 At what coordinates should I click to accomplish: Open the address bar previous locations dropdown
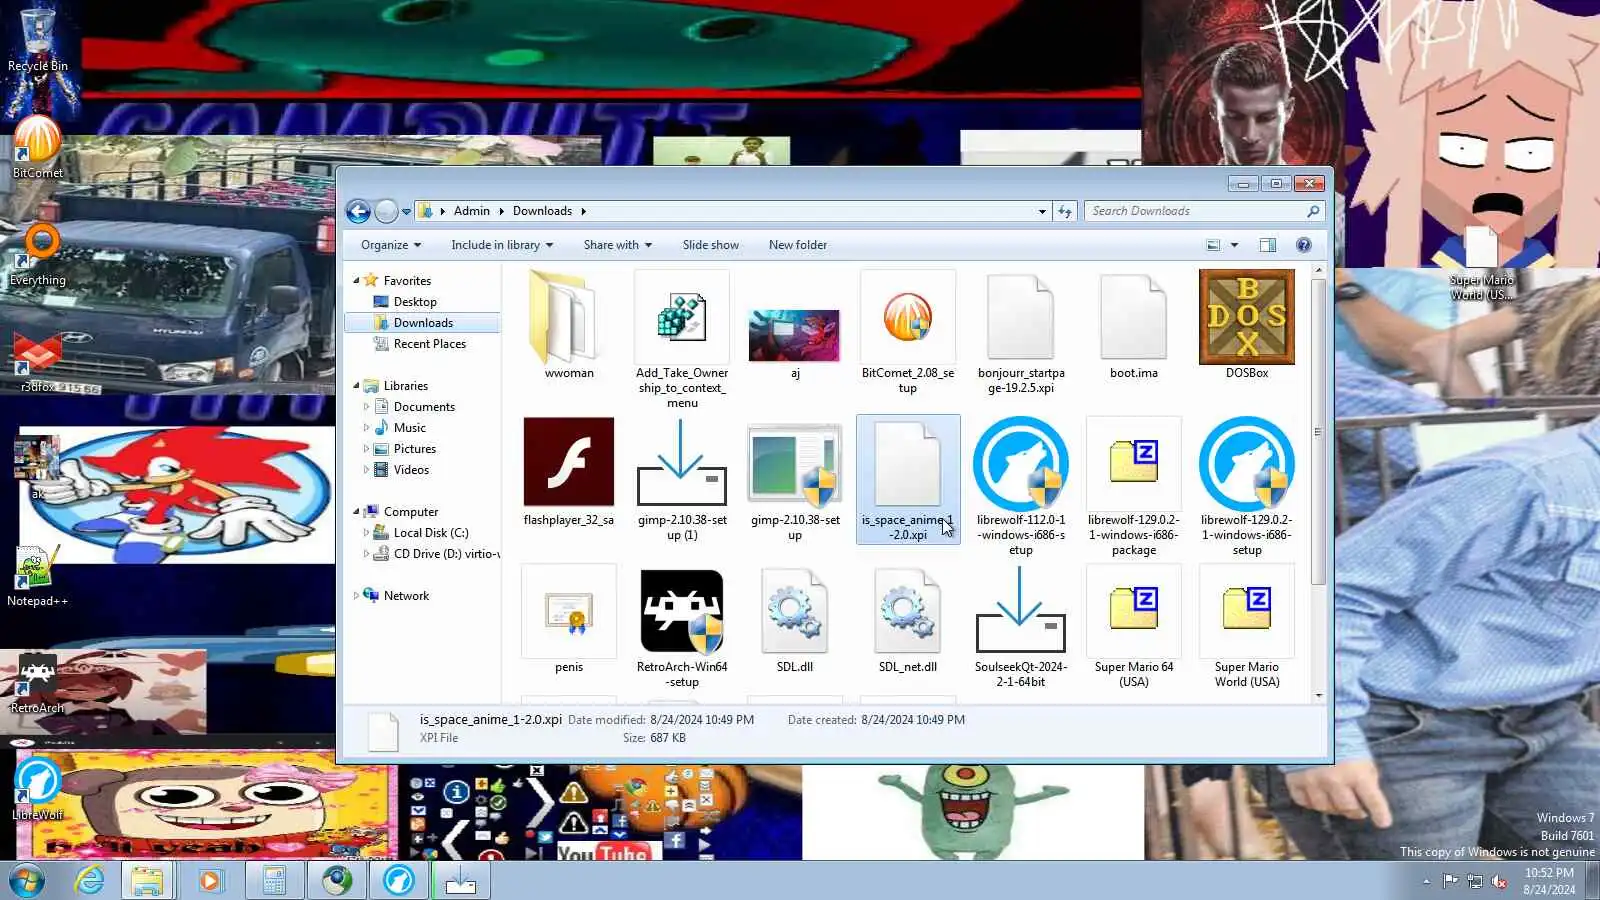click(1042, 211)
